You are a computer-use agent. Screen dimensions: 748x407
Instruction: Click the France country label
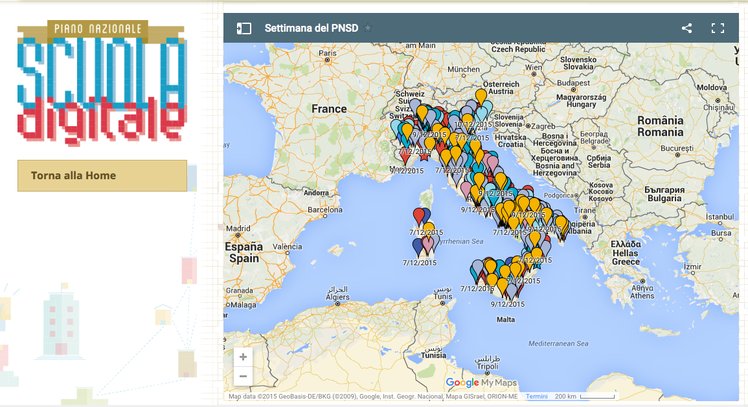tap(329, 109)
